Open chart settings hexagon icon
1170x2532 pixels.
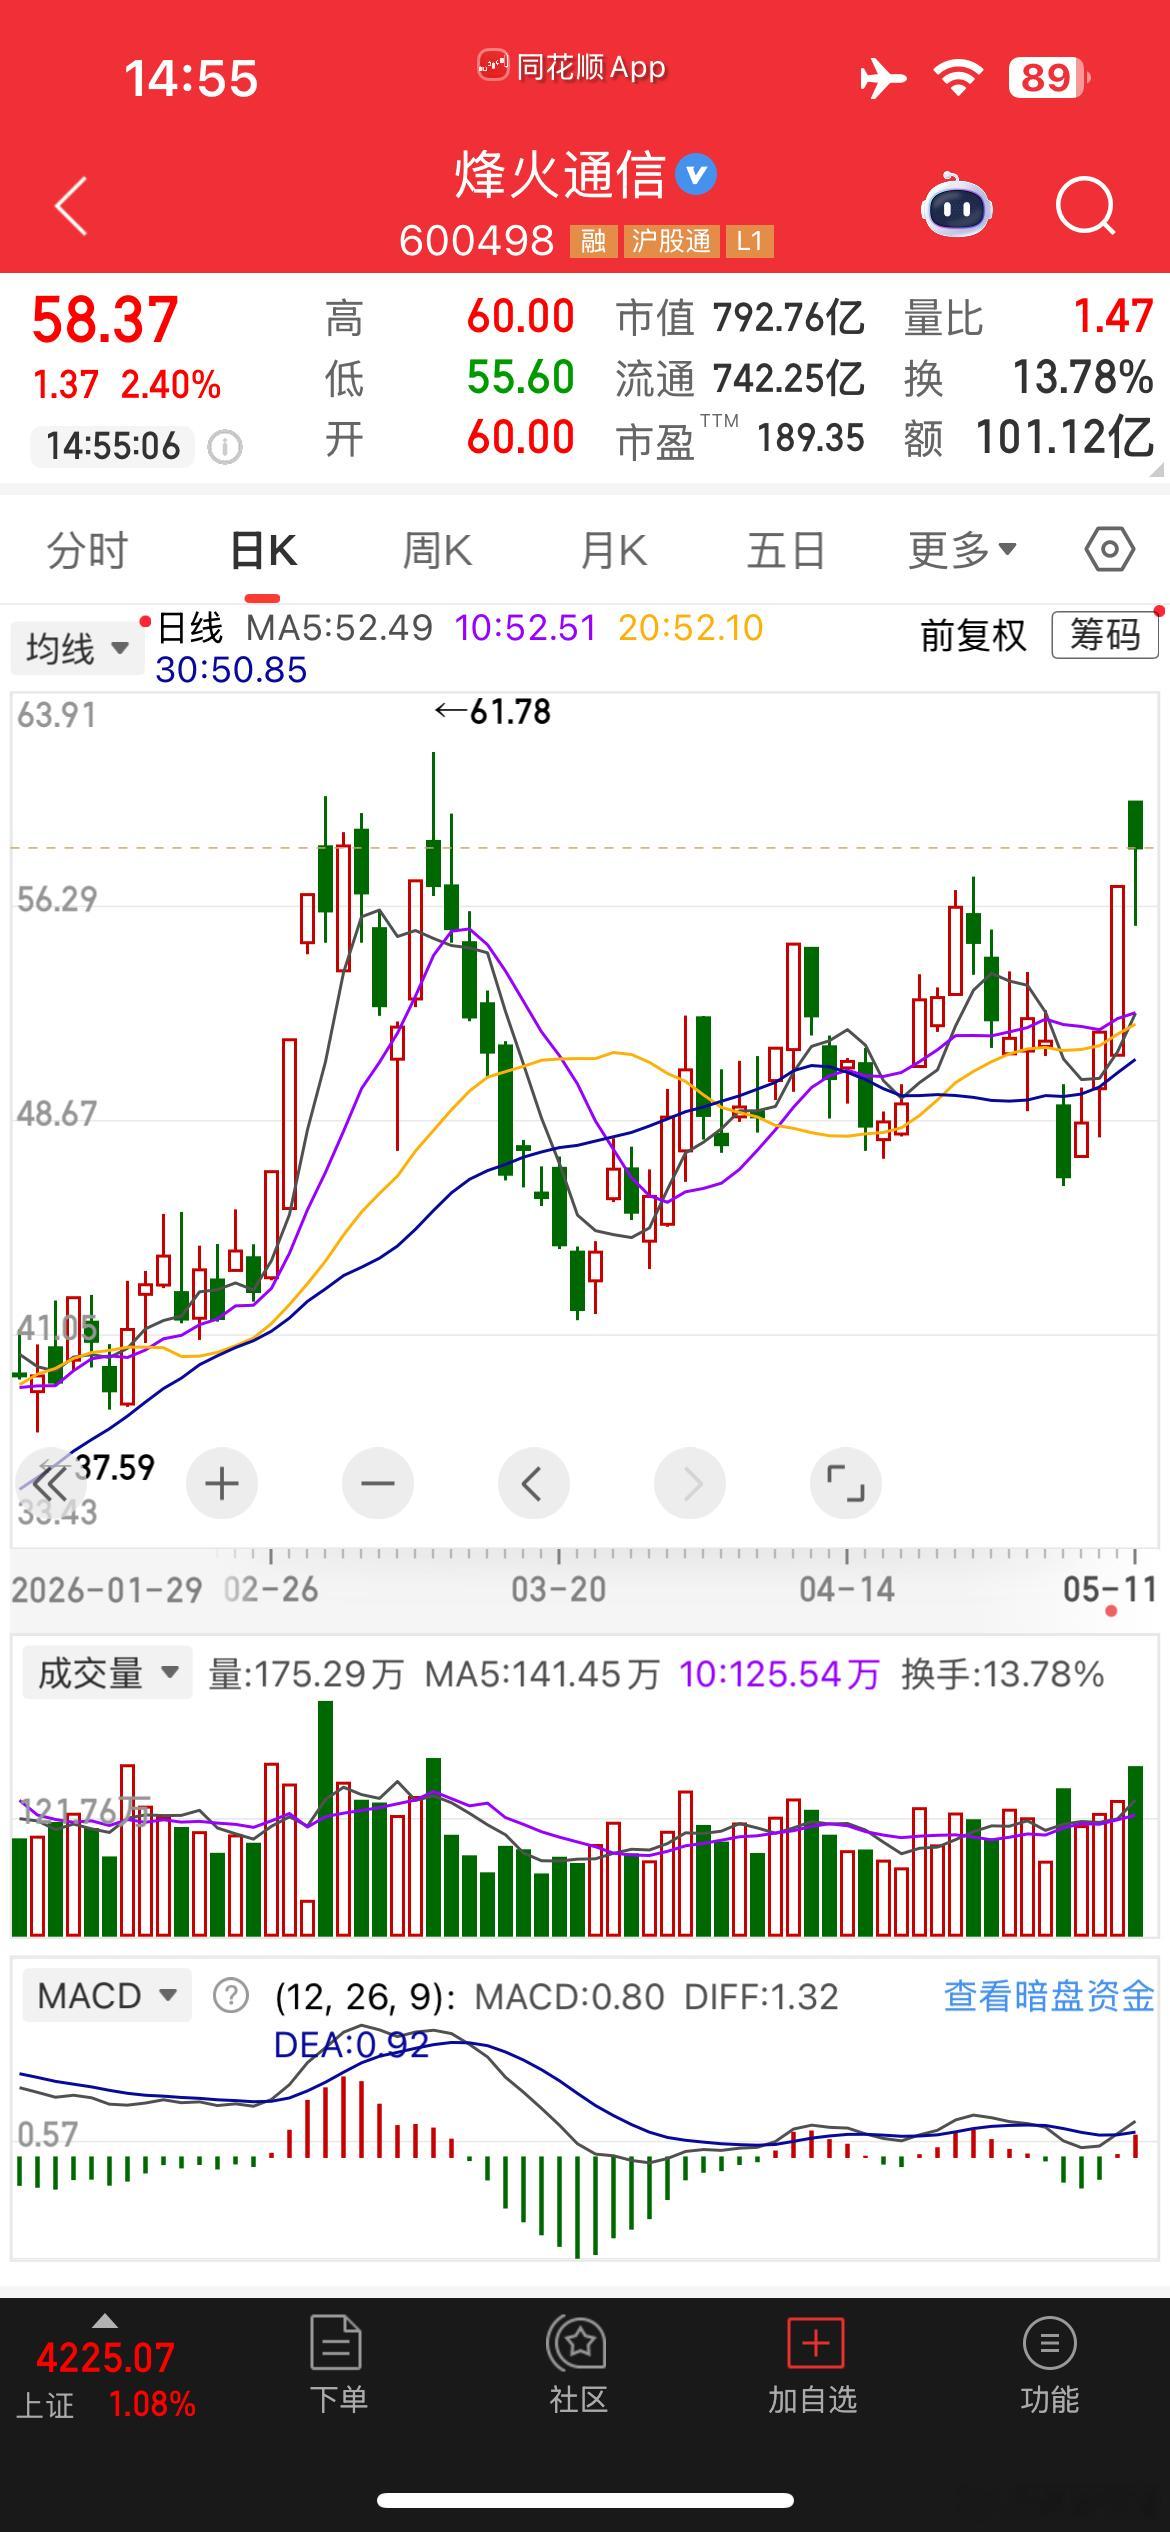(1109, 549)
